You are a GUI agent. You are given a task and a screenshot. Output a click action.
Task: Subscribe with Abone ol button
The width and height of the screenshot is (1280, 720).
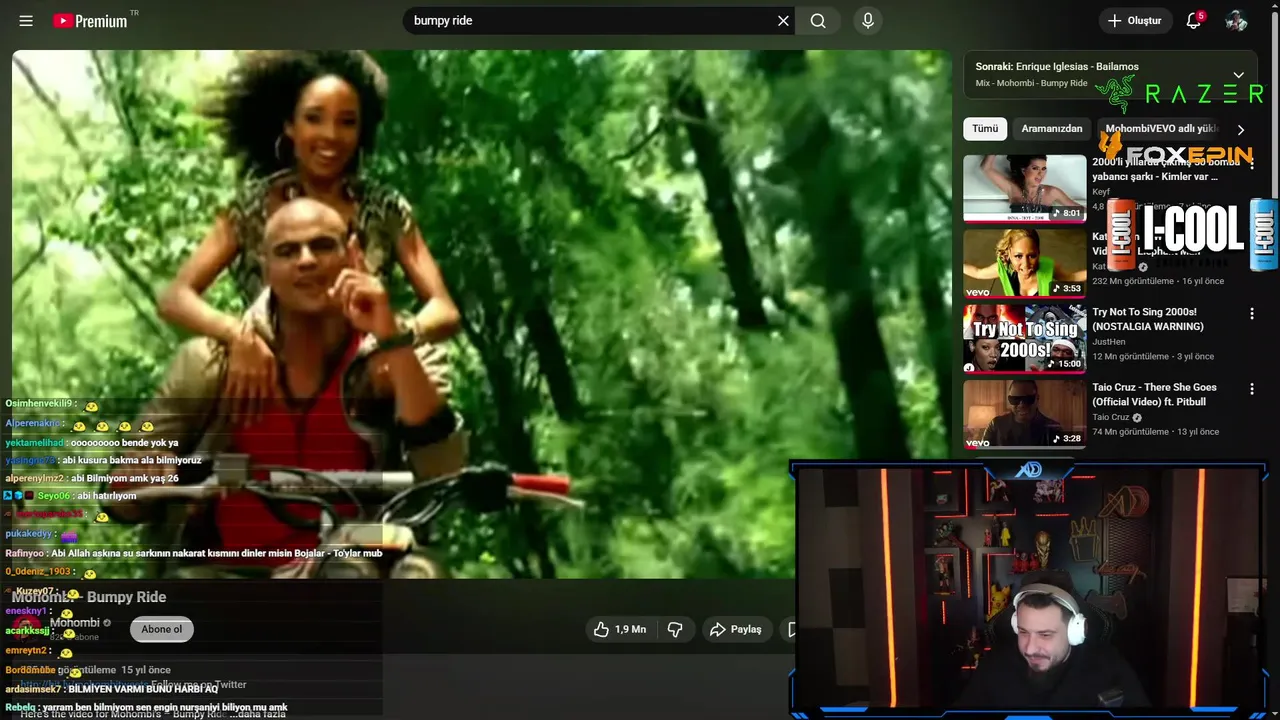(162, 629)
